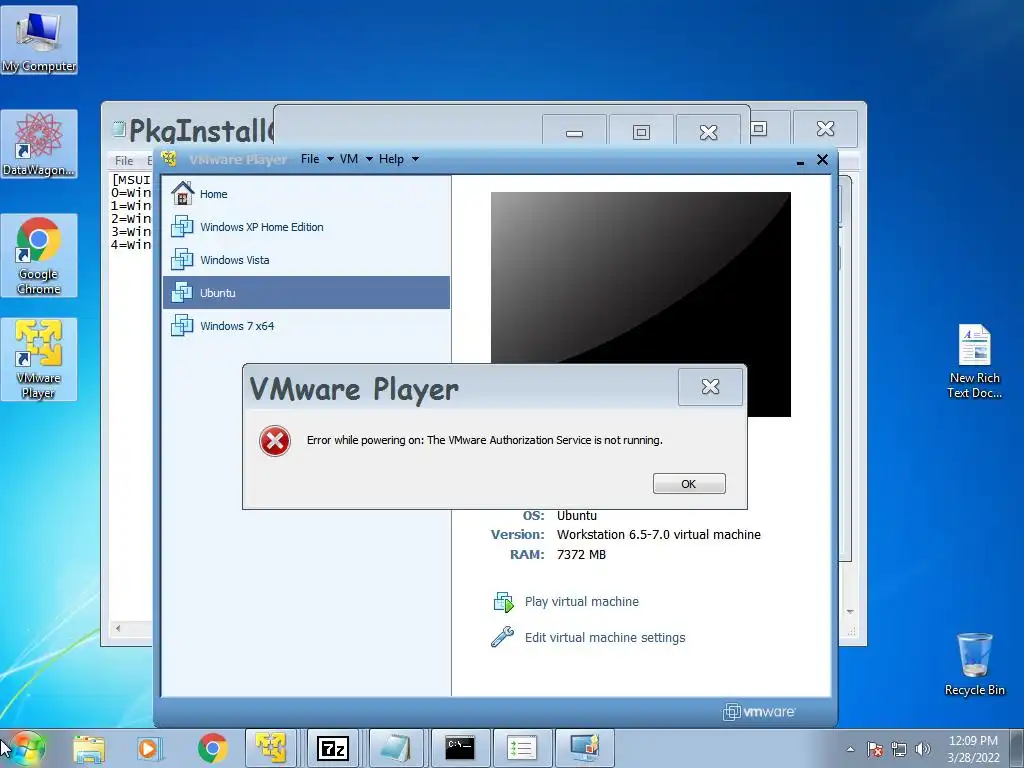Click the Ubuntu VM icon
This screenshot has width=1024, height=768.
(182, 293)
